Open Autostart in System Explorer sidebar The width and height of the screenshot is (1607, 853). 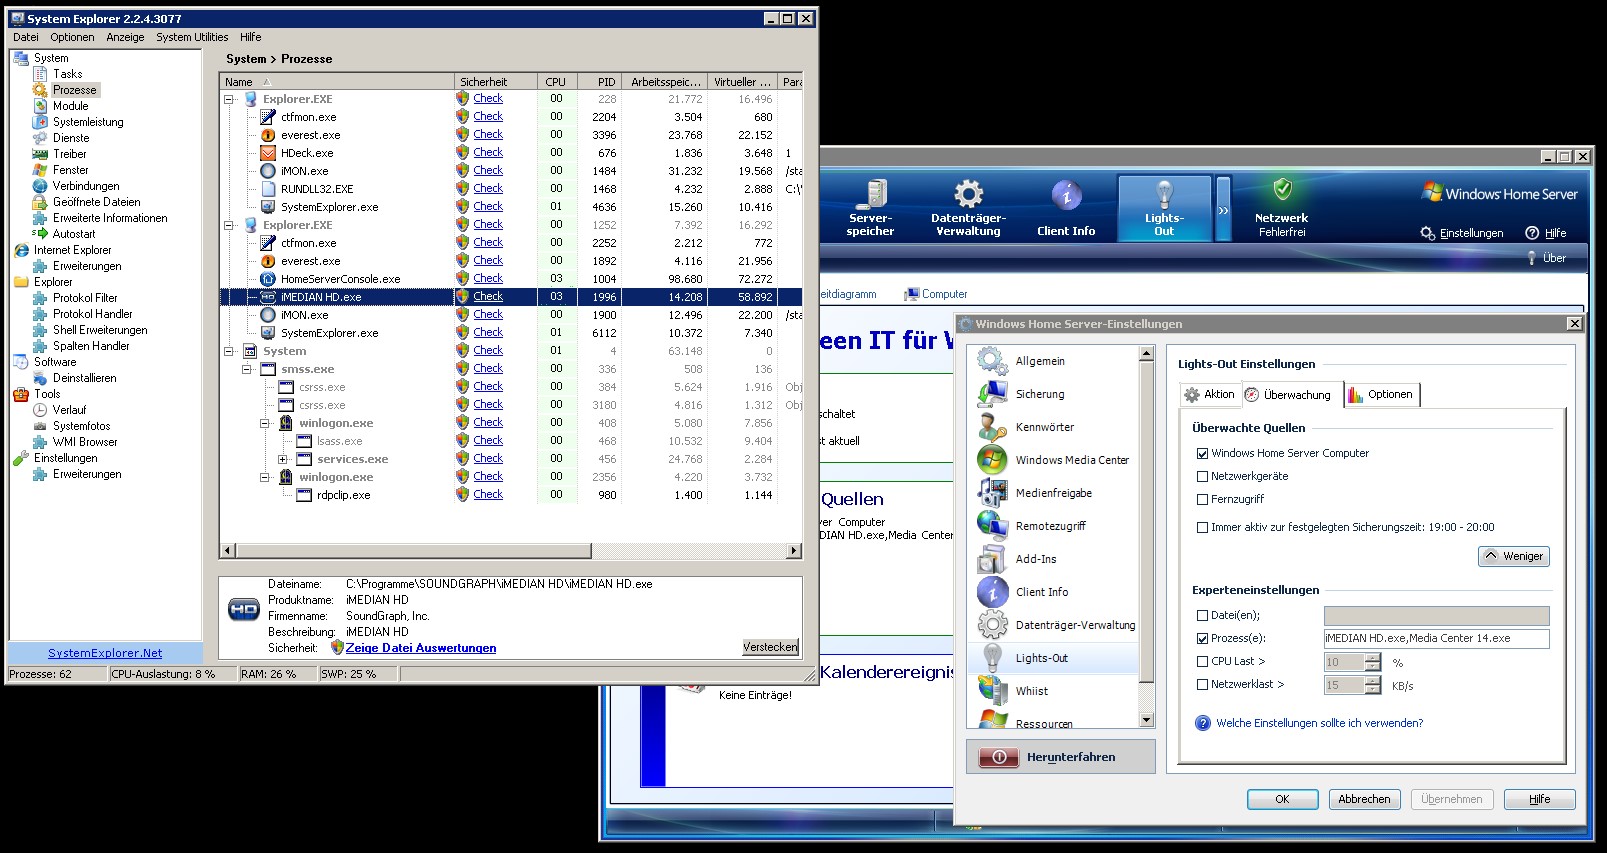pyautogui.click(x=74, y=234)
